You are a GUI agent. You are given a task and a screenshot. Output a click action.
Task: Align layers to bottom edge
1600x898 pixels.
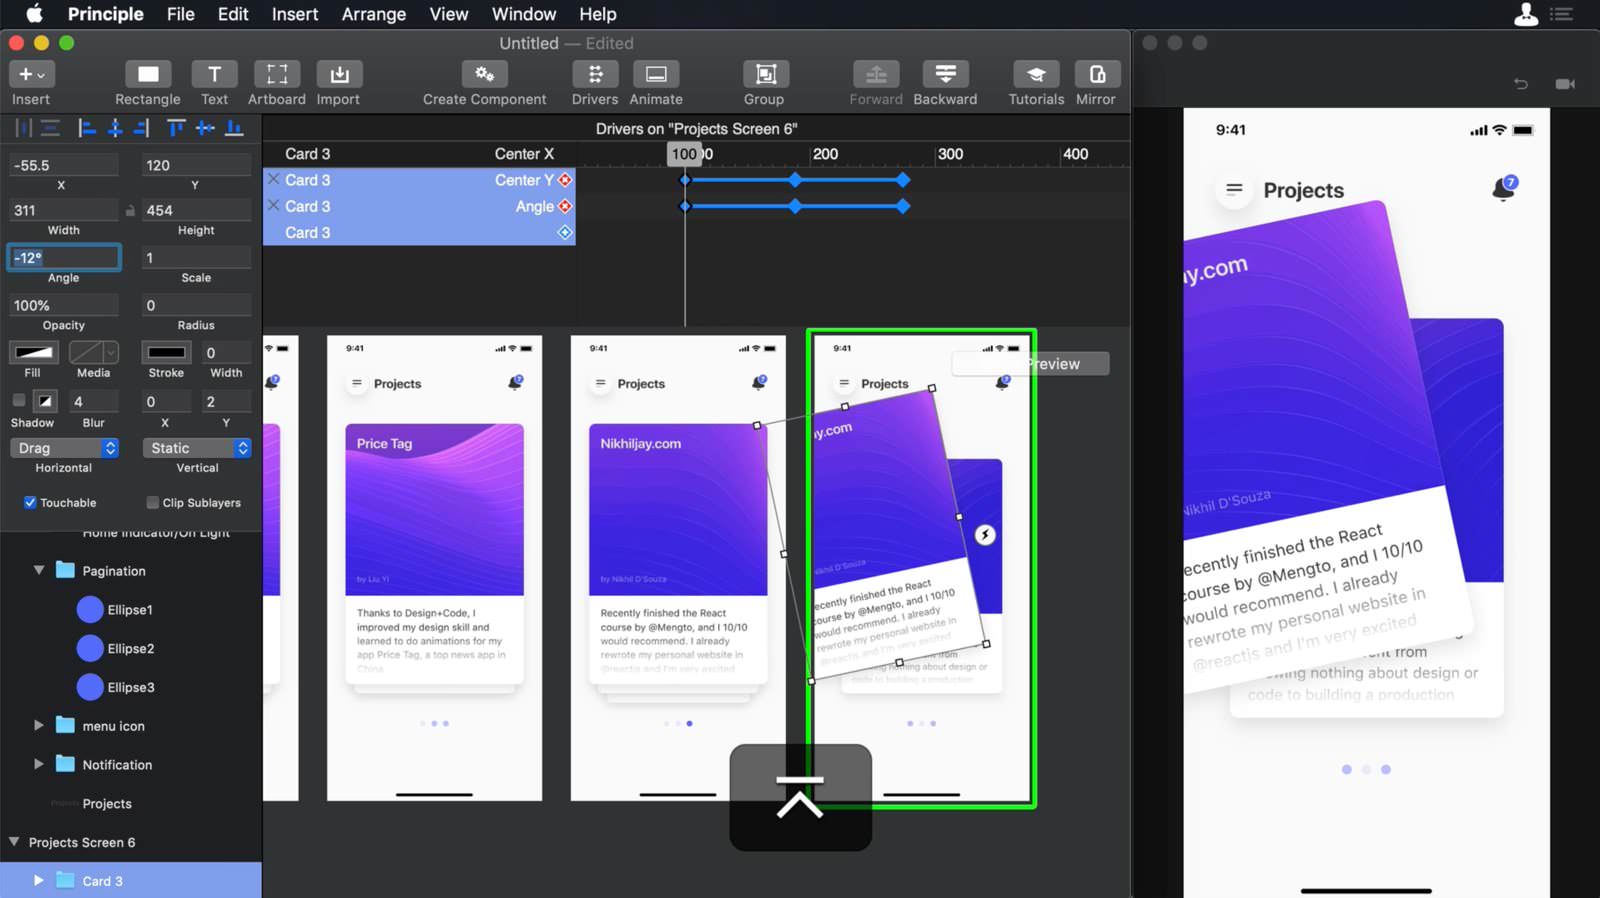coord(234,128)
